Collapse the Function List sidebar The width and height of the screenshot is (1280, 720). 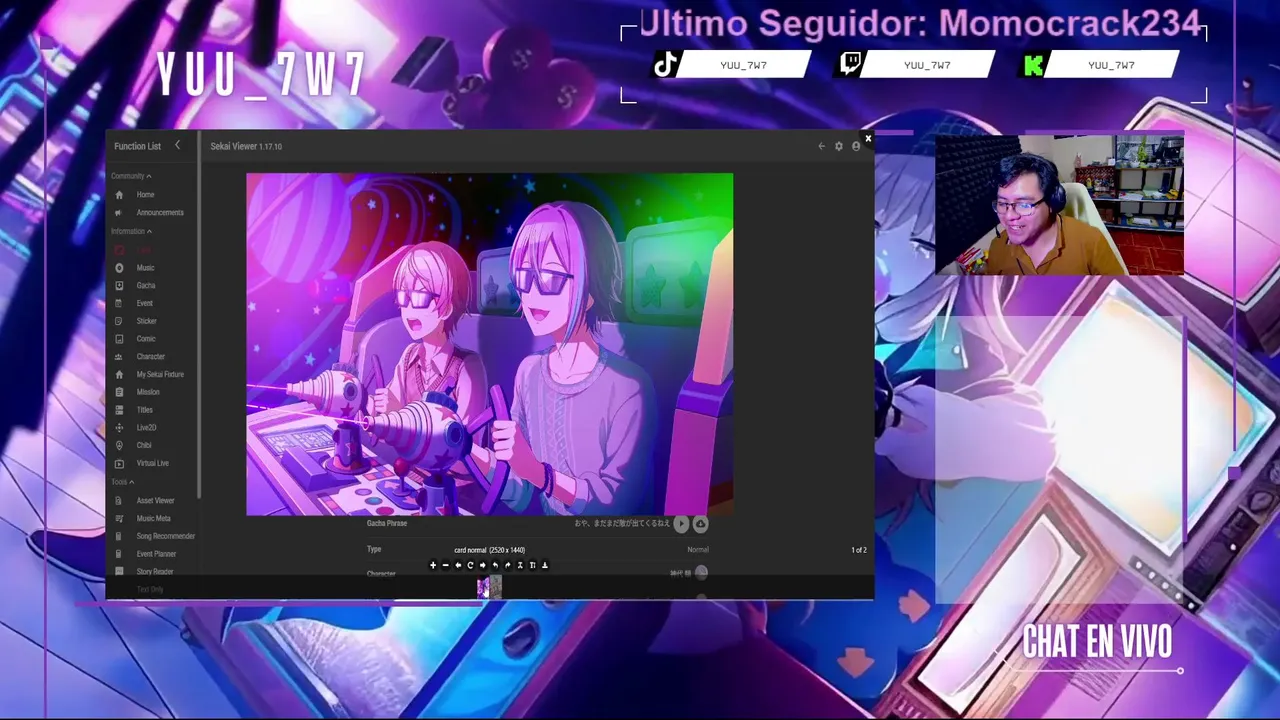[178, 145]
